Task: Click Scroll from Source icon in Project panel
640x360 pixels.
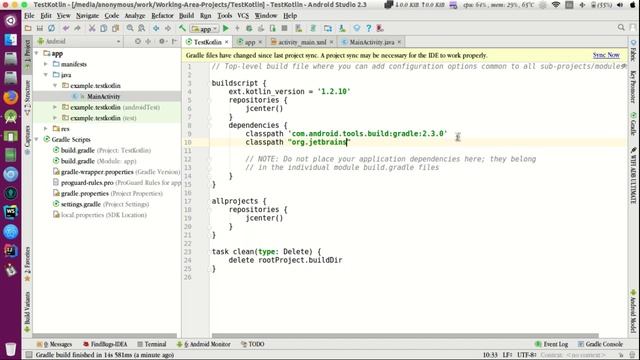Action: [138, 41]
